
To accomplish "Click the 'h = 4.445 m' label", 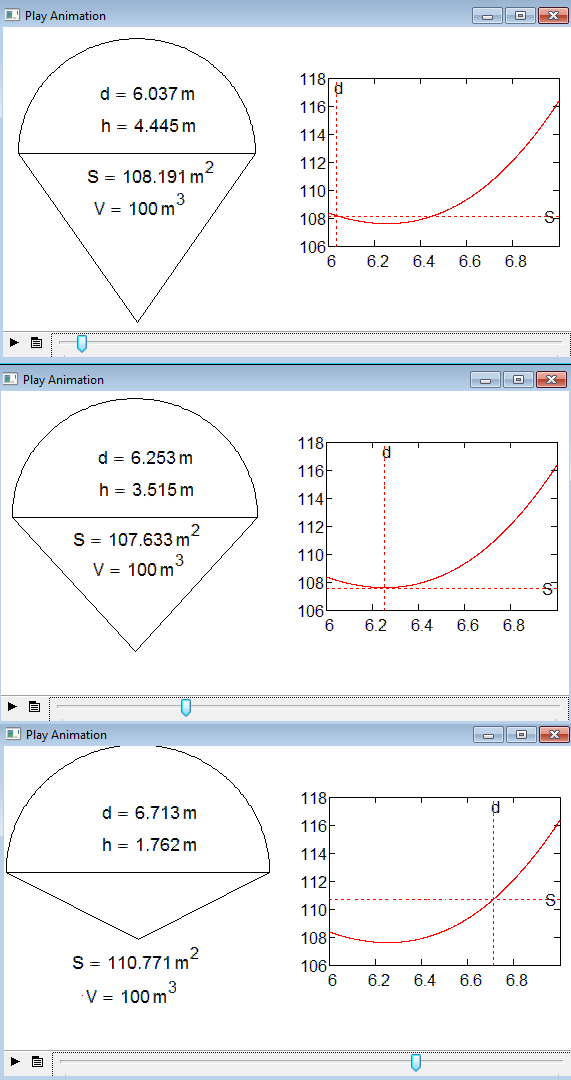I will (x=147, y=126).
